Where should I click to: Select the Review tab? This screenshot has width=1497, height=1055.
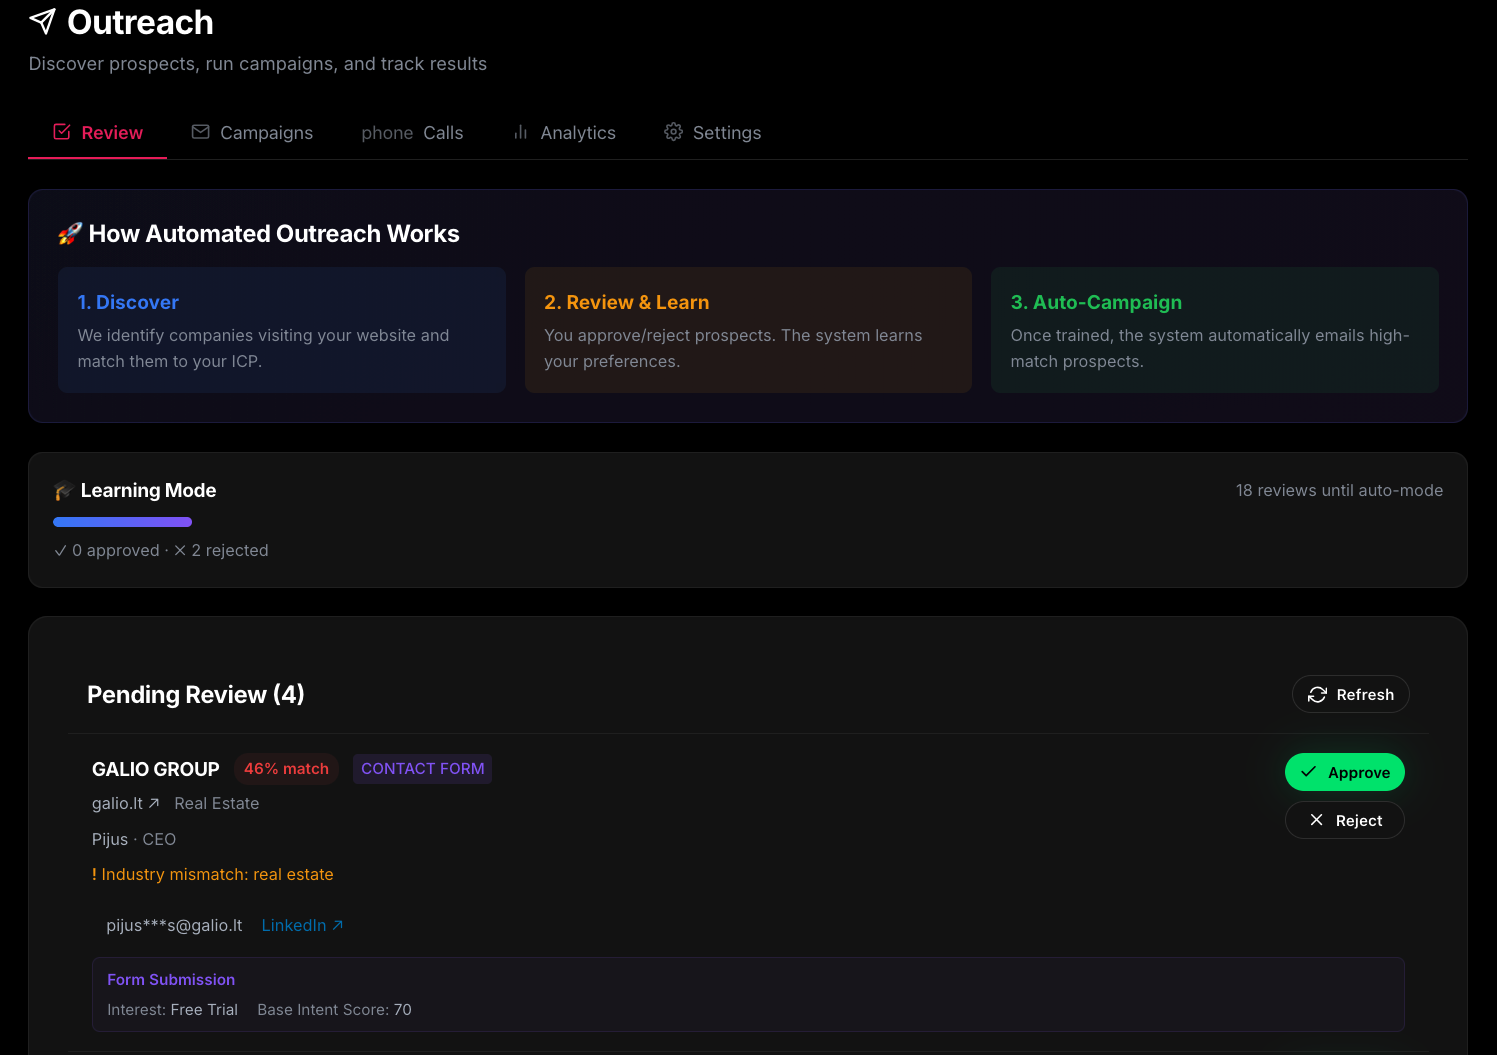[x=112, y=132]
